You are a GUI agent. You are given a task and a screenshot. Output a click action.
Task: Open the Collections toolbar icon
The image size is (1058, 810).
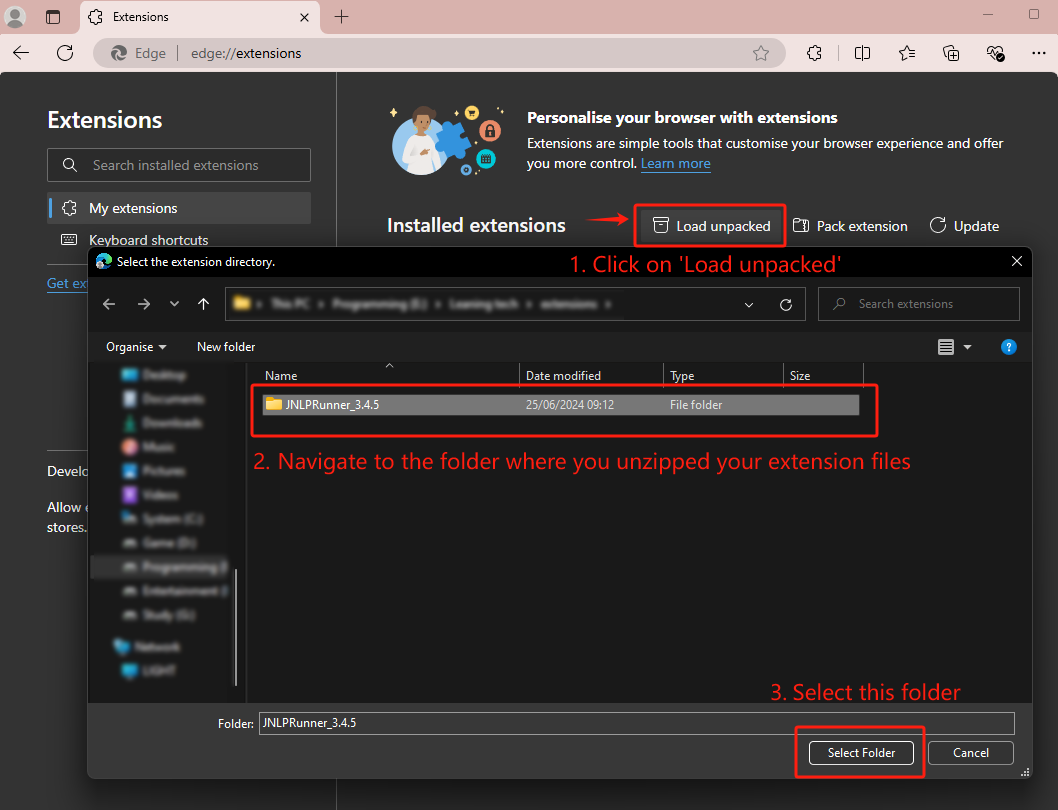tap(951, 53)
